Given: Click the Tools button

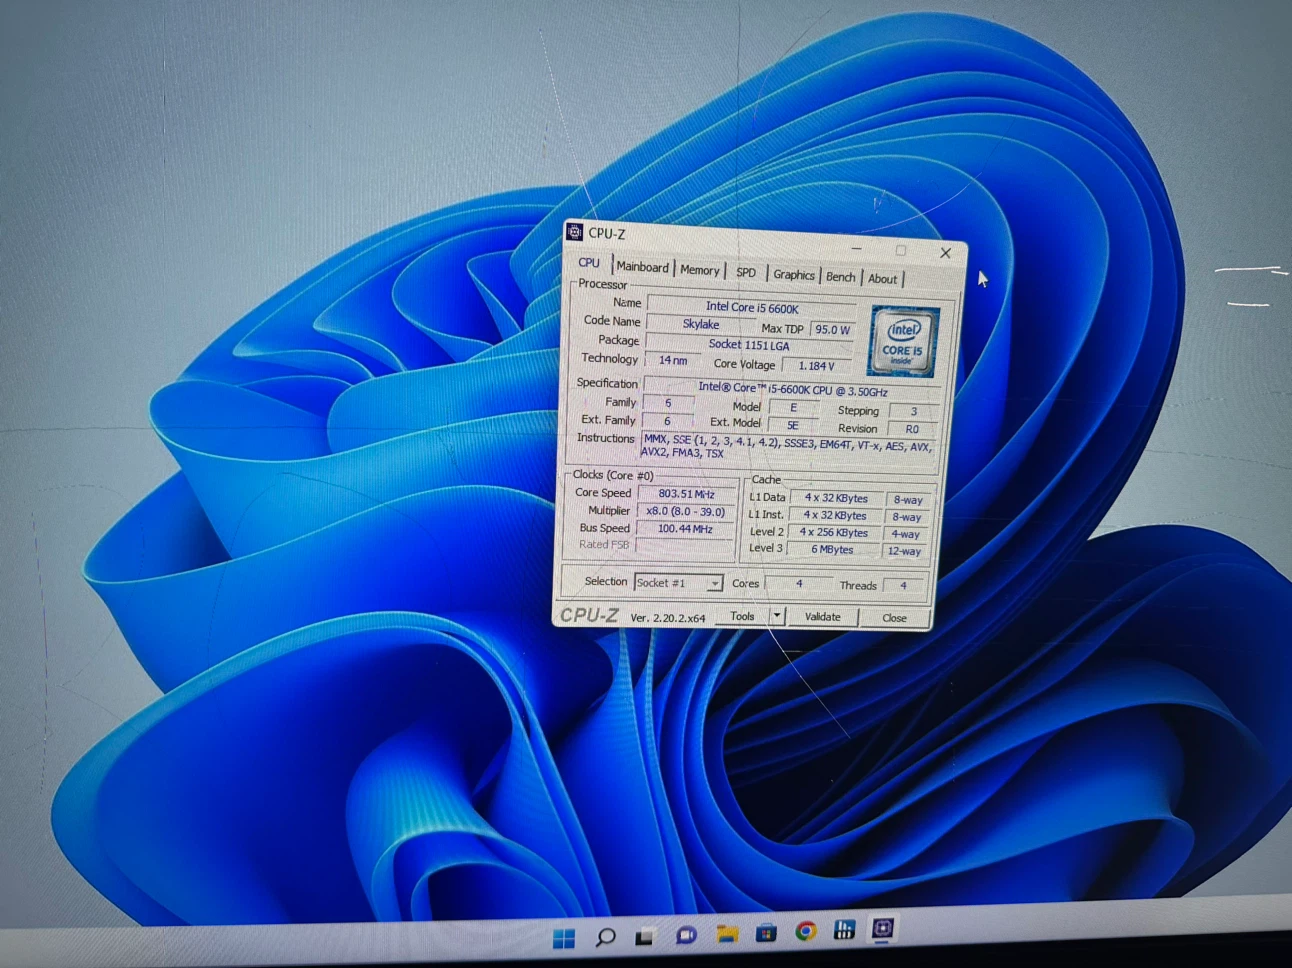Looking at the screenshot, I should (x=743, y=616).
